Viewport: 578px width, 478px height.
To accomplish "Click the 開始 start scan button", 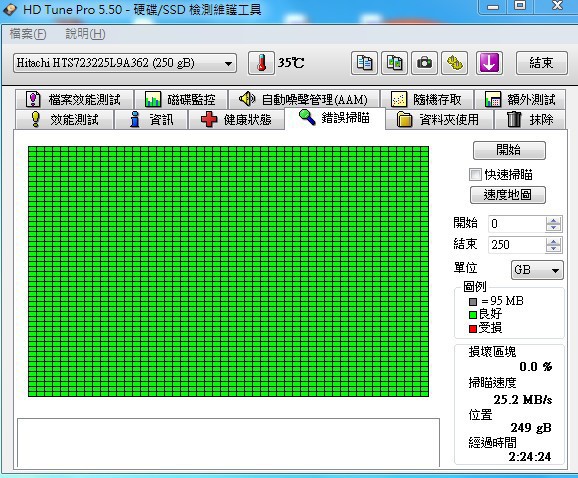I will click(509, 150).
